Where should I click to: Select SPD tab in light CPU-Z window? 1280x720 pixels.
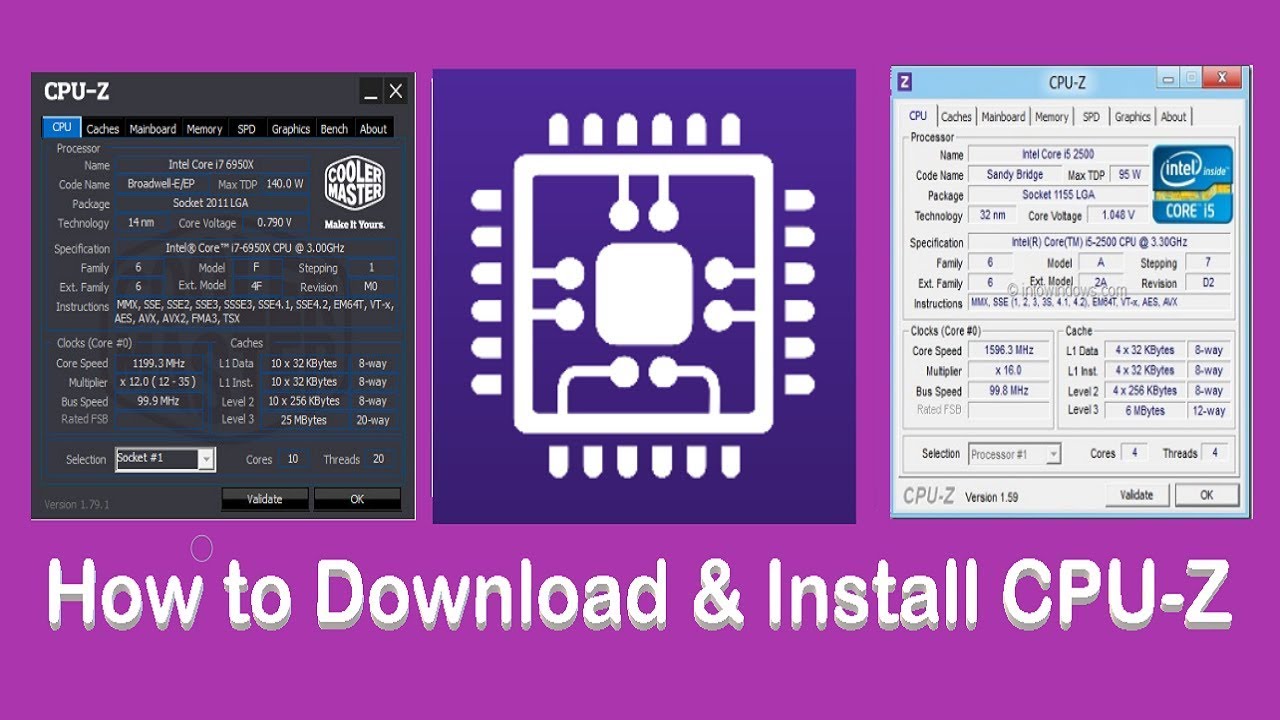point(1091,117)
